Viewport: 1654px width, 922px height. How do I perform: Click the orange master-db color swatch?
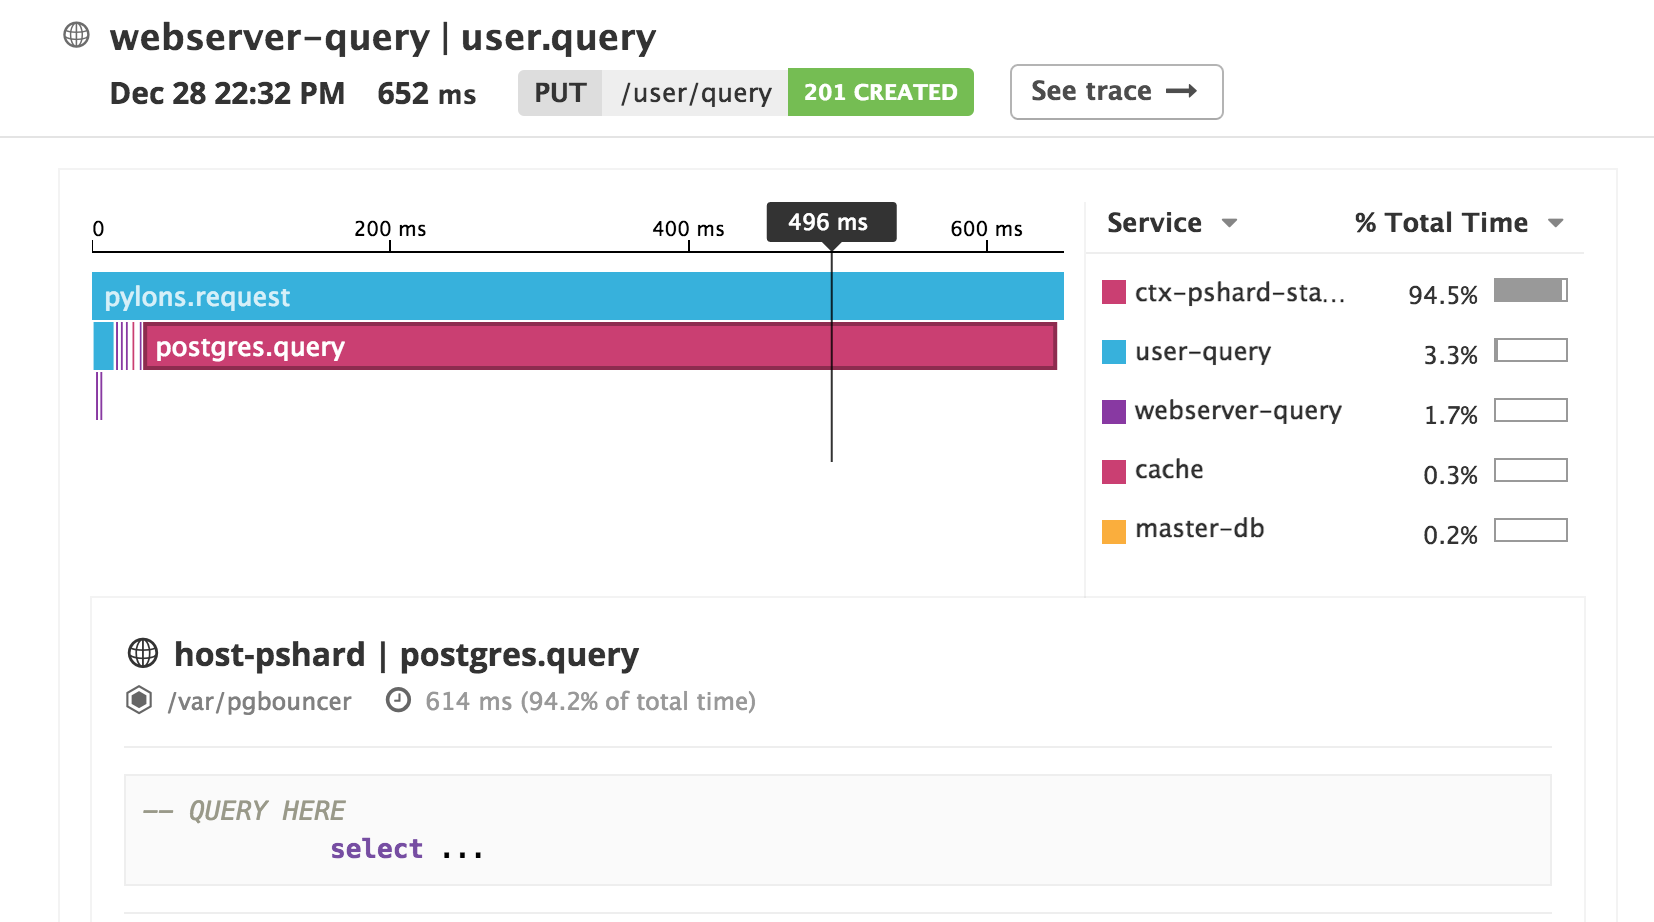click(x=1113, y=531)
